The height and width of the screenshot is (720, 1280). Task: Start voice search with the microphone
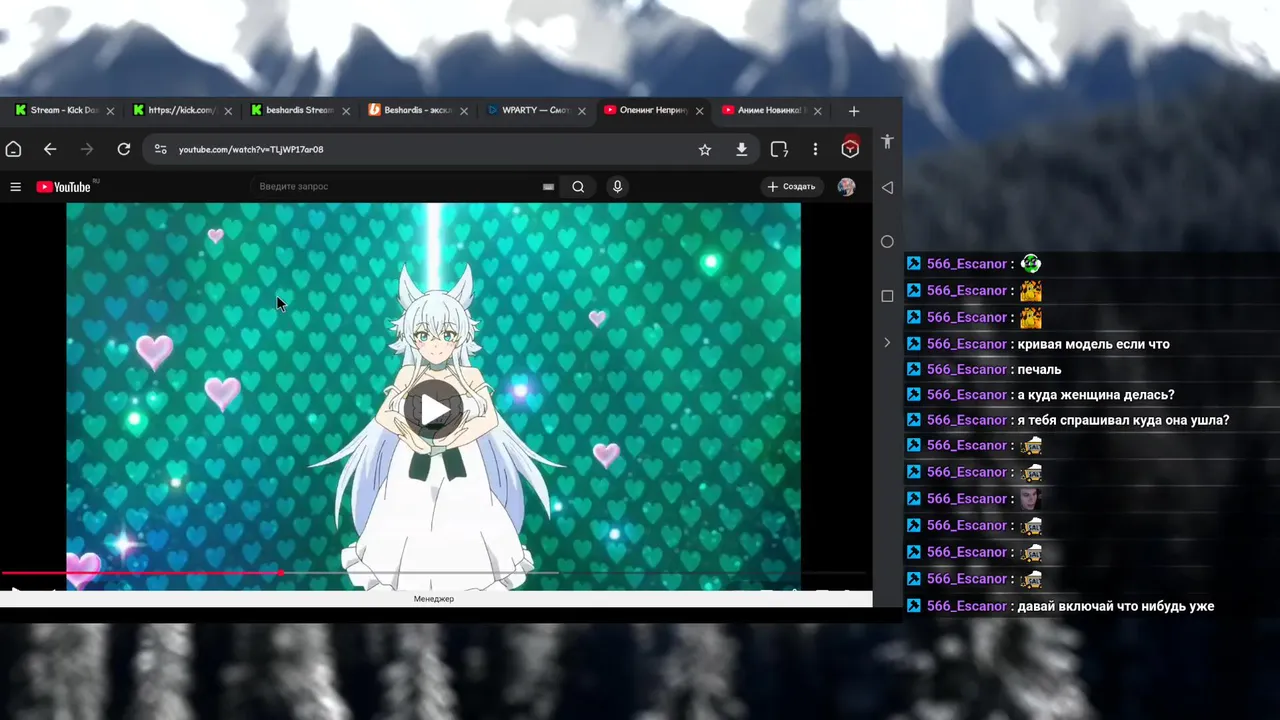click(x=617, y=187)
